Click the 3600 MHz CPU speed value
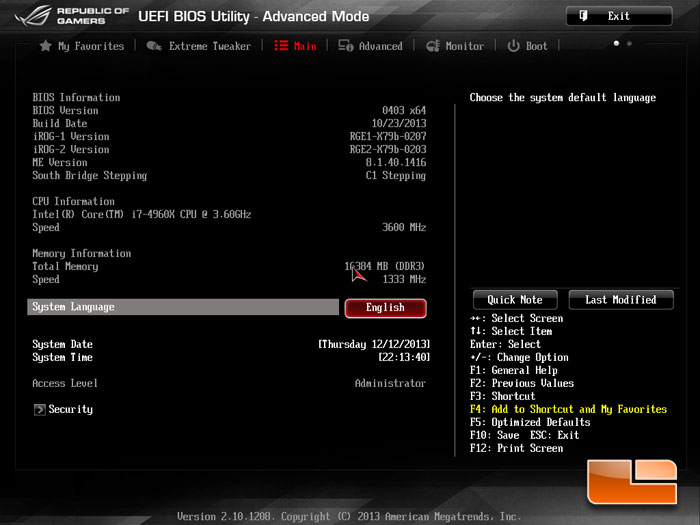700x525 pixels. [404, 227]
